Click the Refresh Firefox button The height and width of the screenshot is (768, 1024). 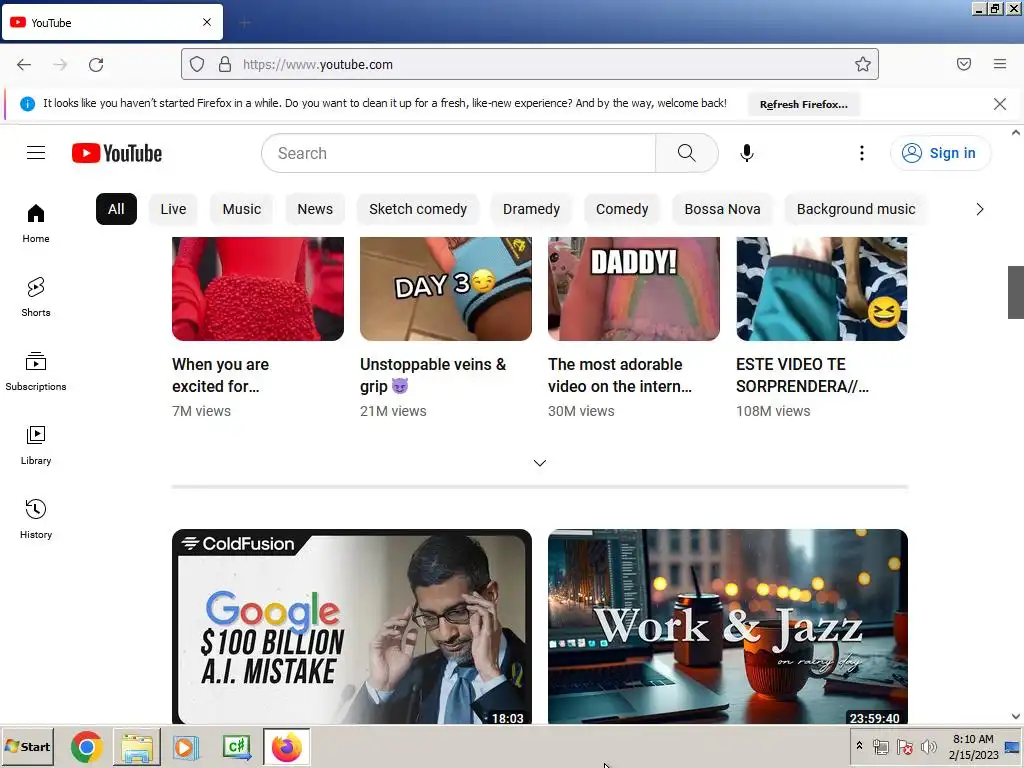(804, 104)
